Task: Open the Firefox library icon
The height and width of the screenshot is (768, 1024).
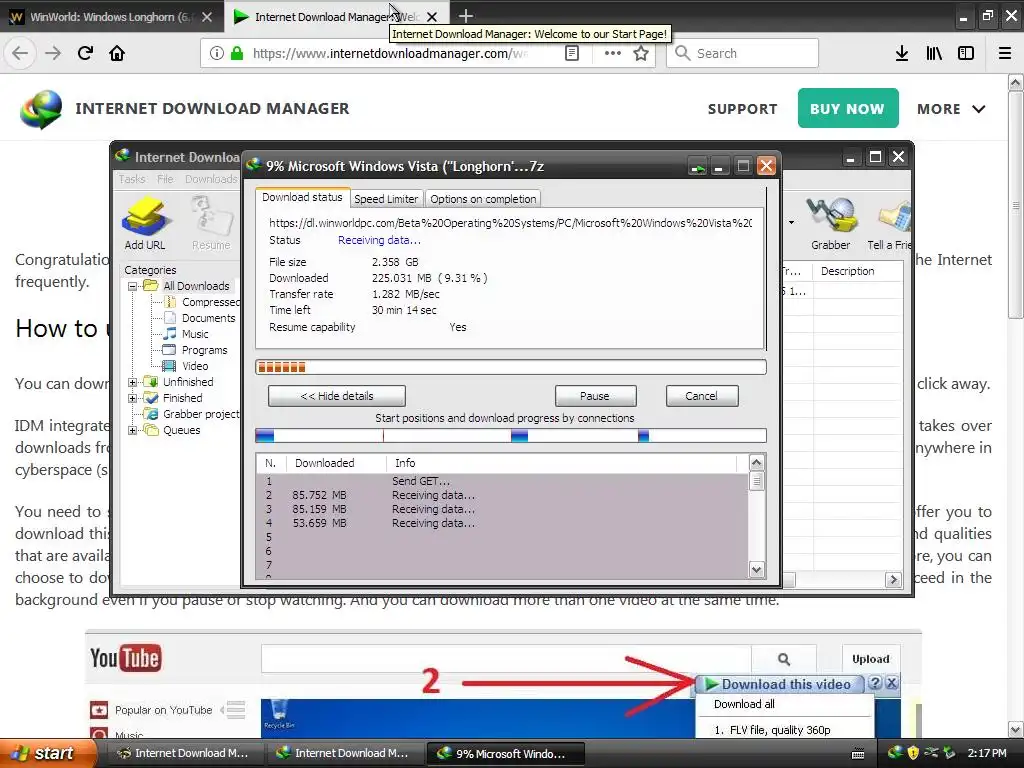Action: [934, 53]
